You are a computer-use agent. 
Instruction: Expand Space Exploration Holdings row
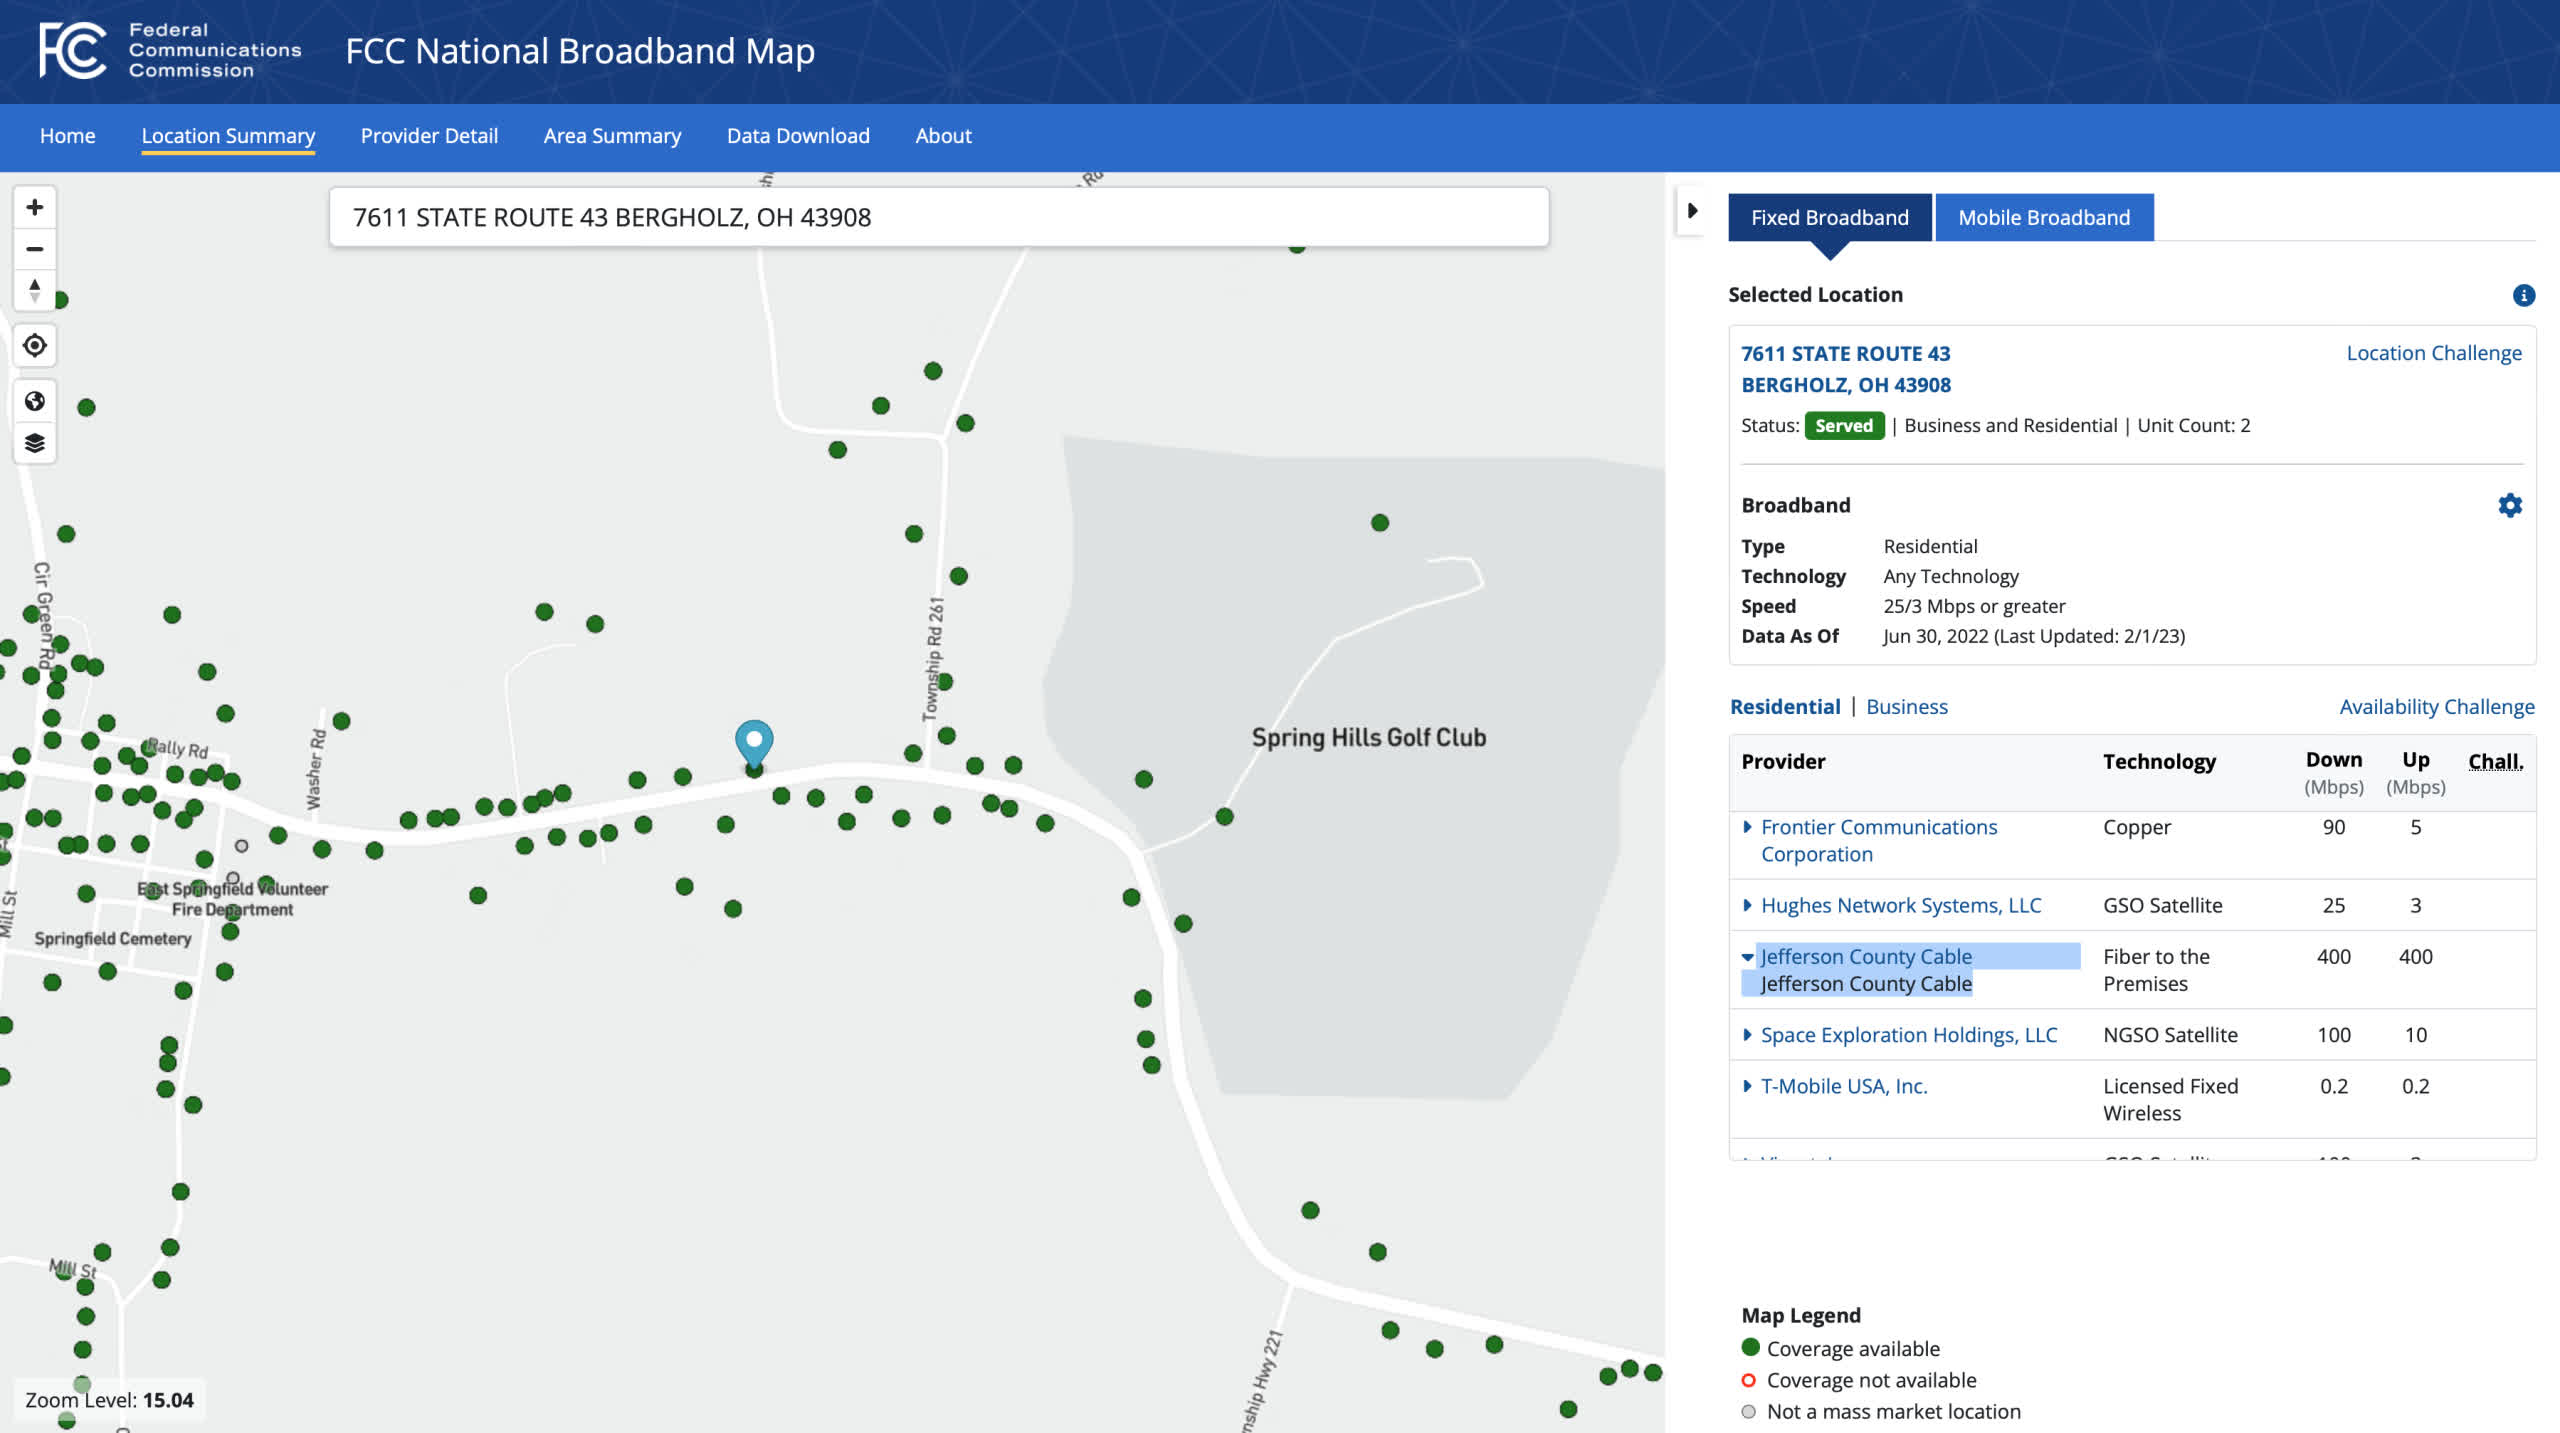(1747, 1035)
